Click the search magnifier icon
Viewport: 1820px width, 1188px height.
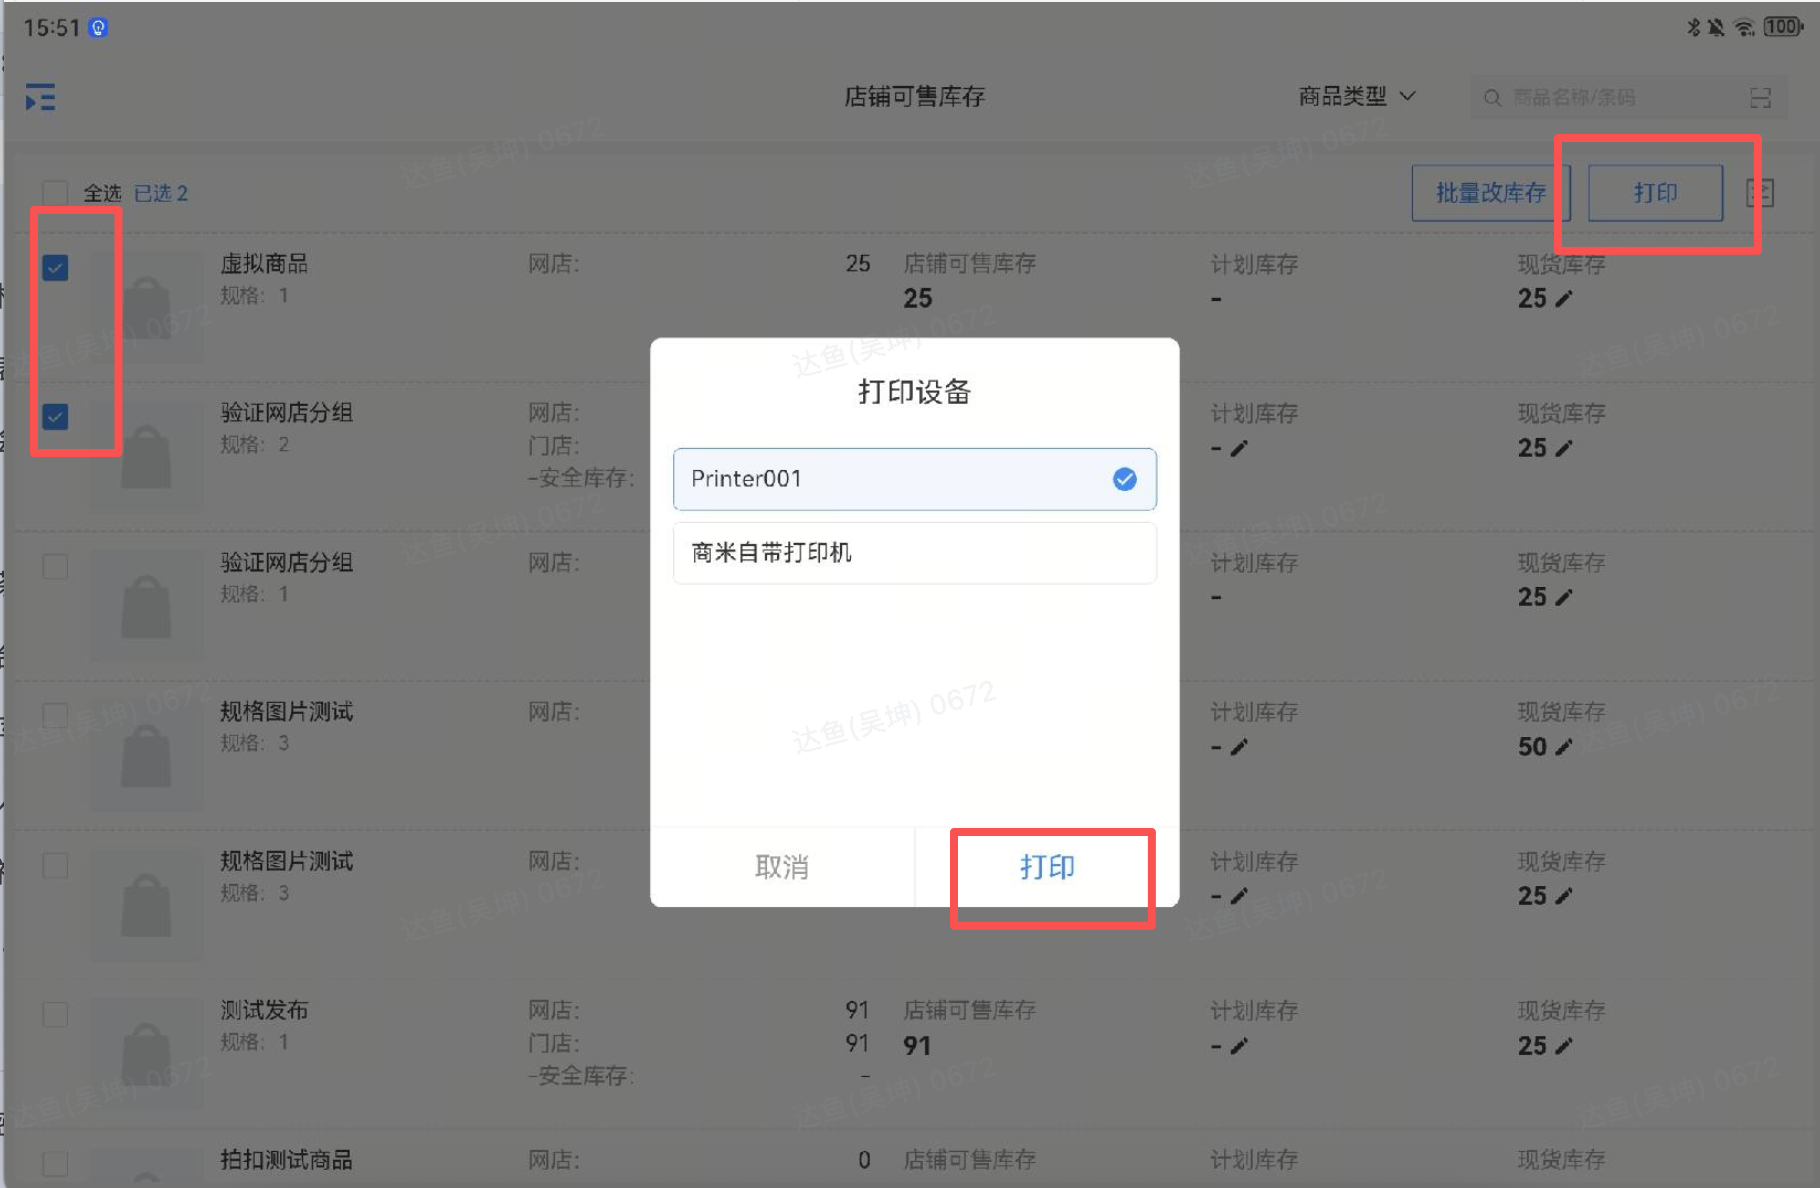[x=1492, y=97]
